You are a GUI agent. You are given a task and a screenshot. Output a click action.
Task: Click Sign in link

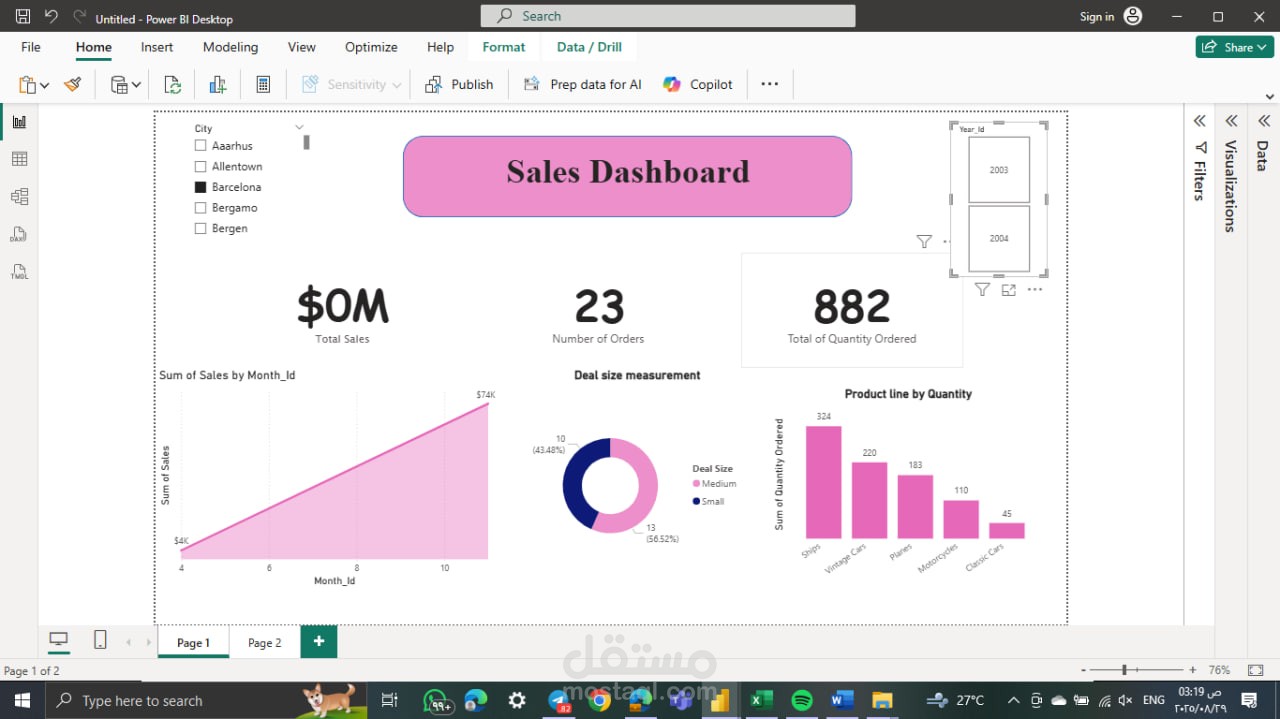pyautogui.click(x=1097, y=17)
